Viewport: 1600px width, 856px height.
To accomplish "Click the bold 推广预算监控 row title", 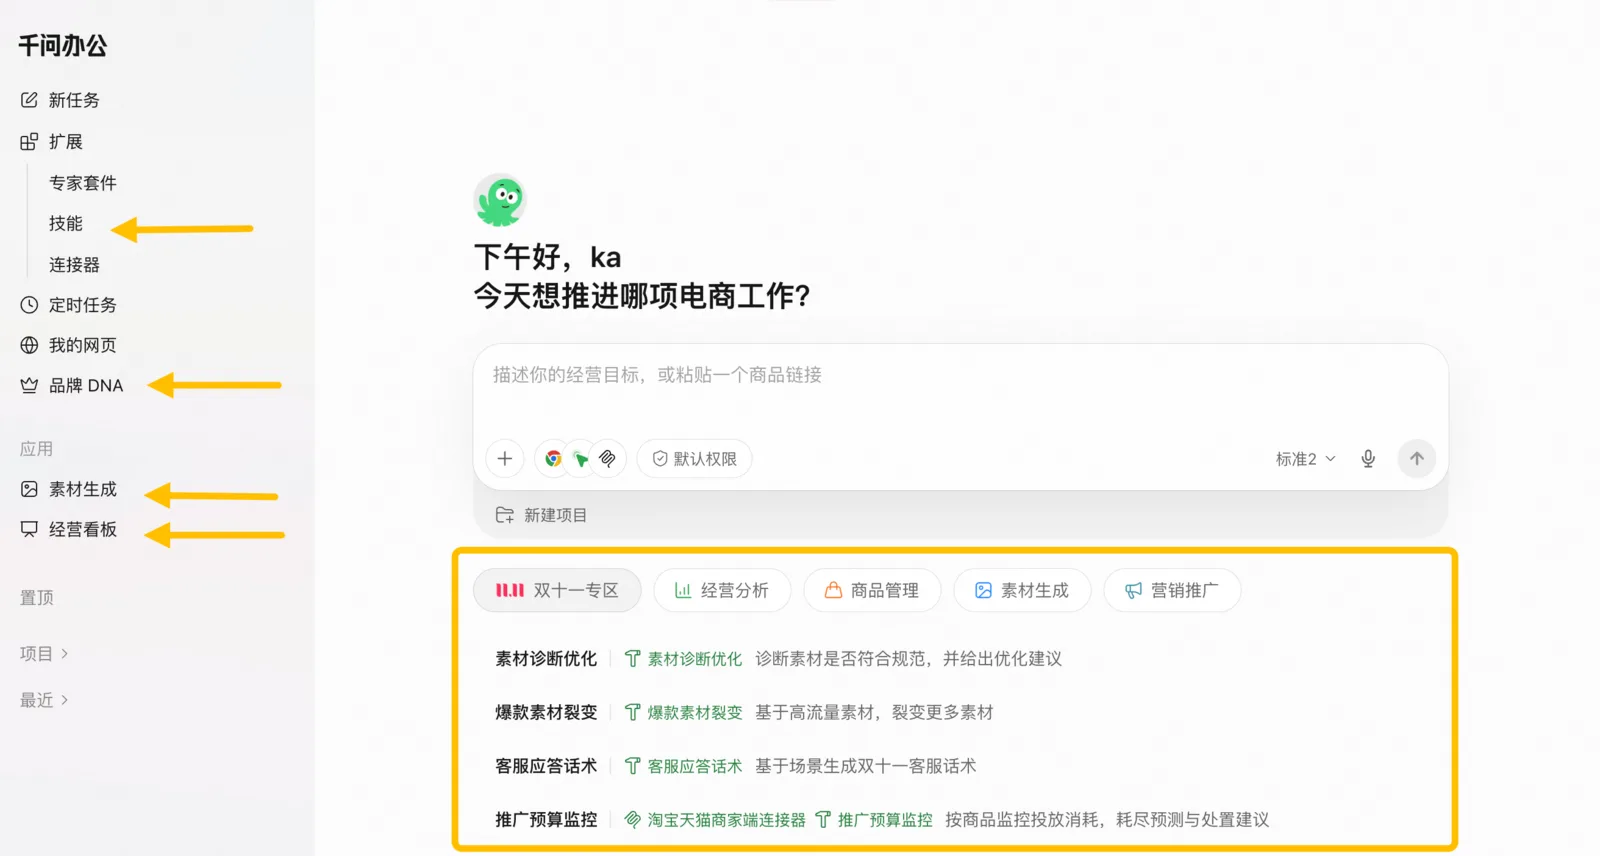I will pos(546,819).
